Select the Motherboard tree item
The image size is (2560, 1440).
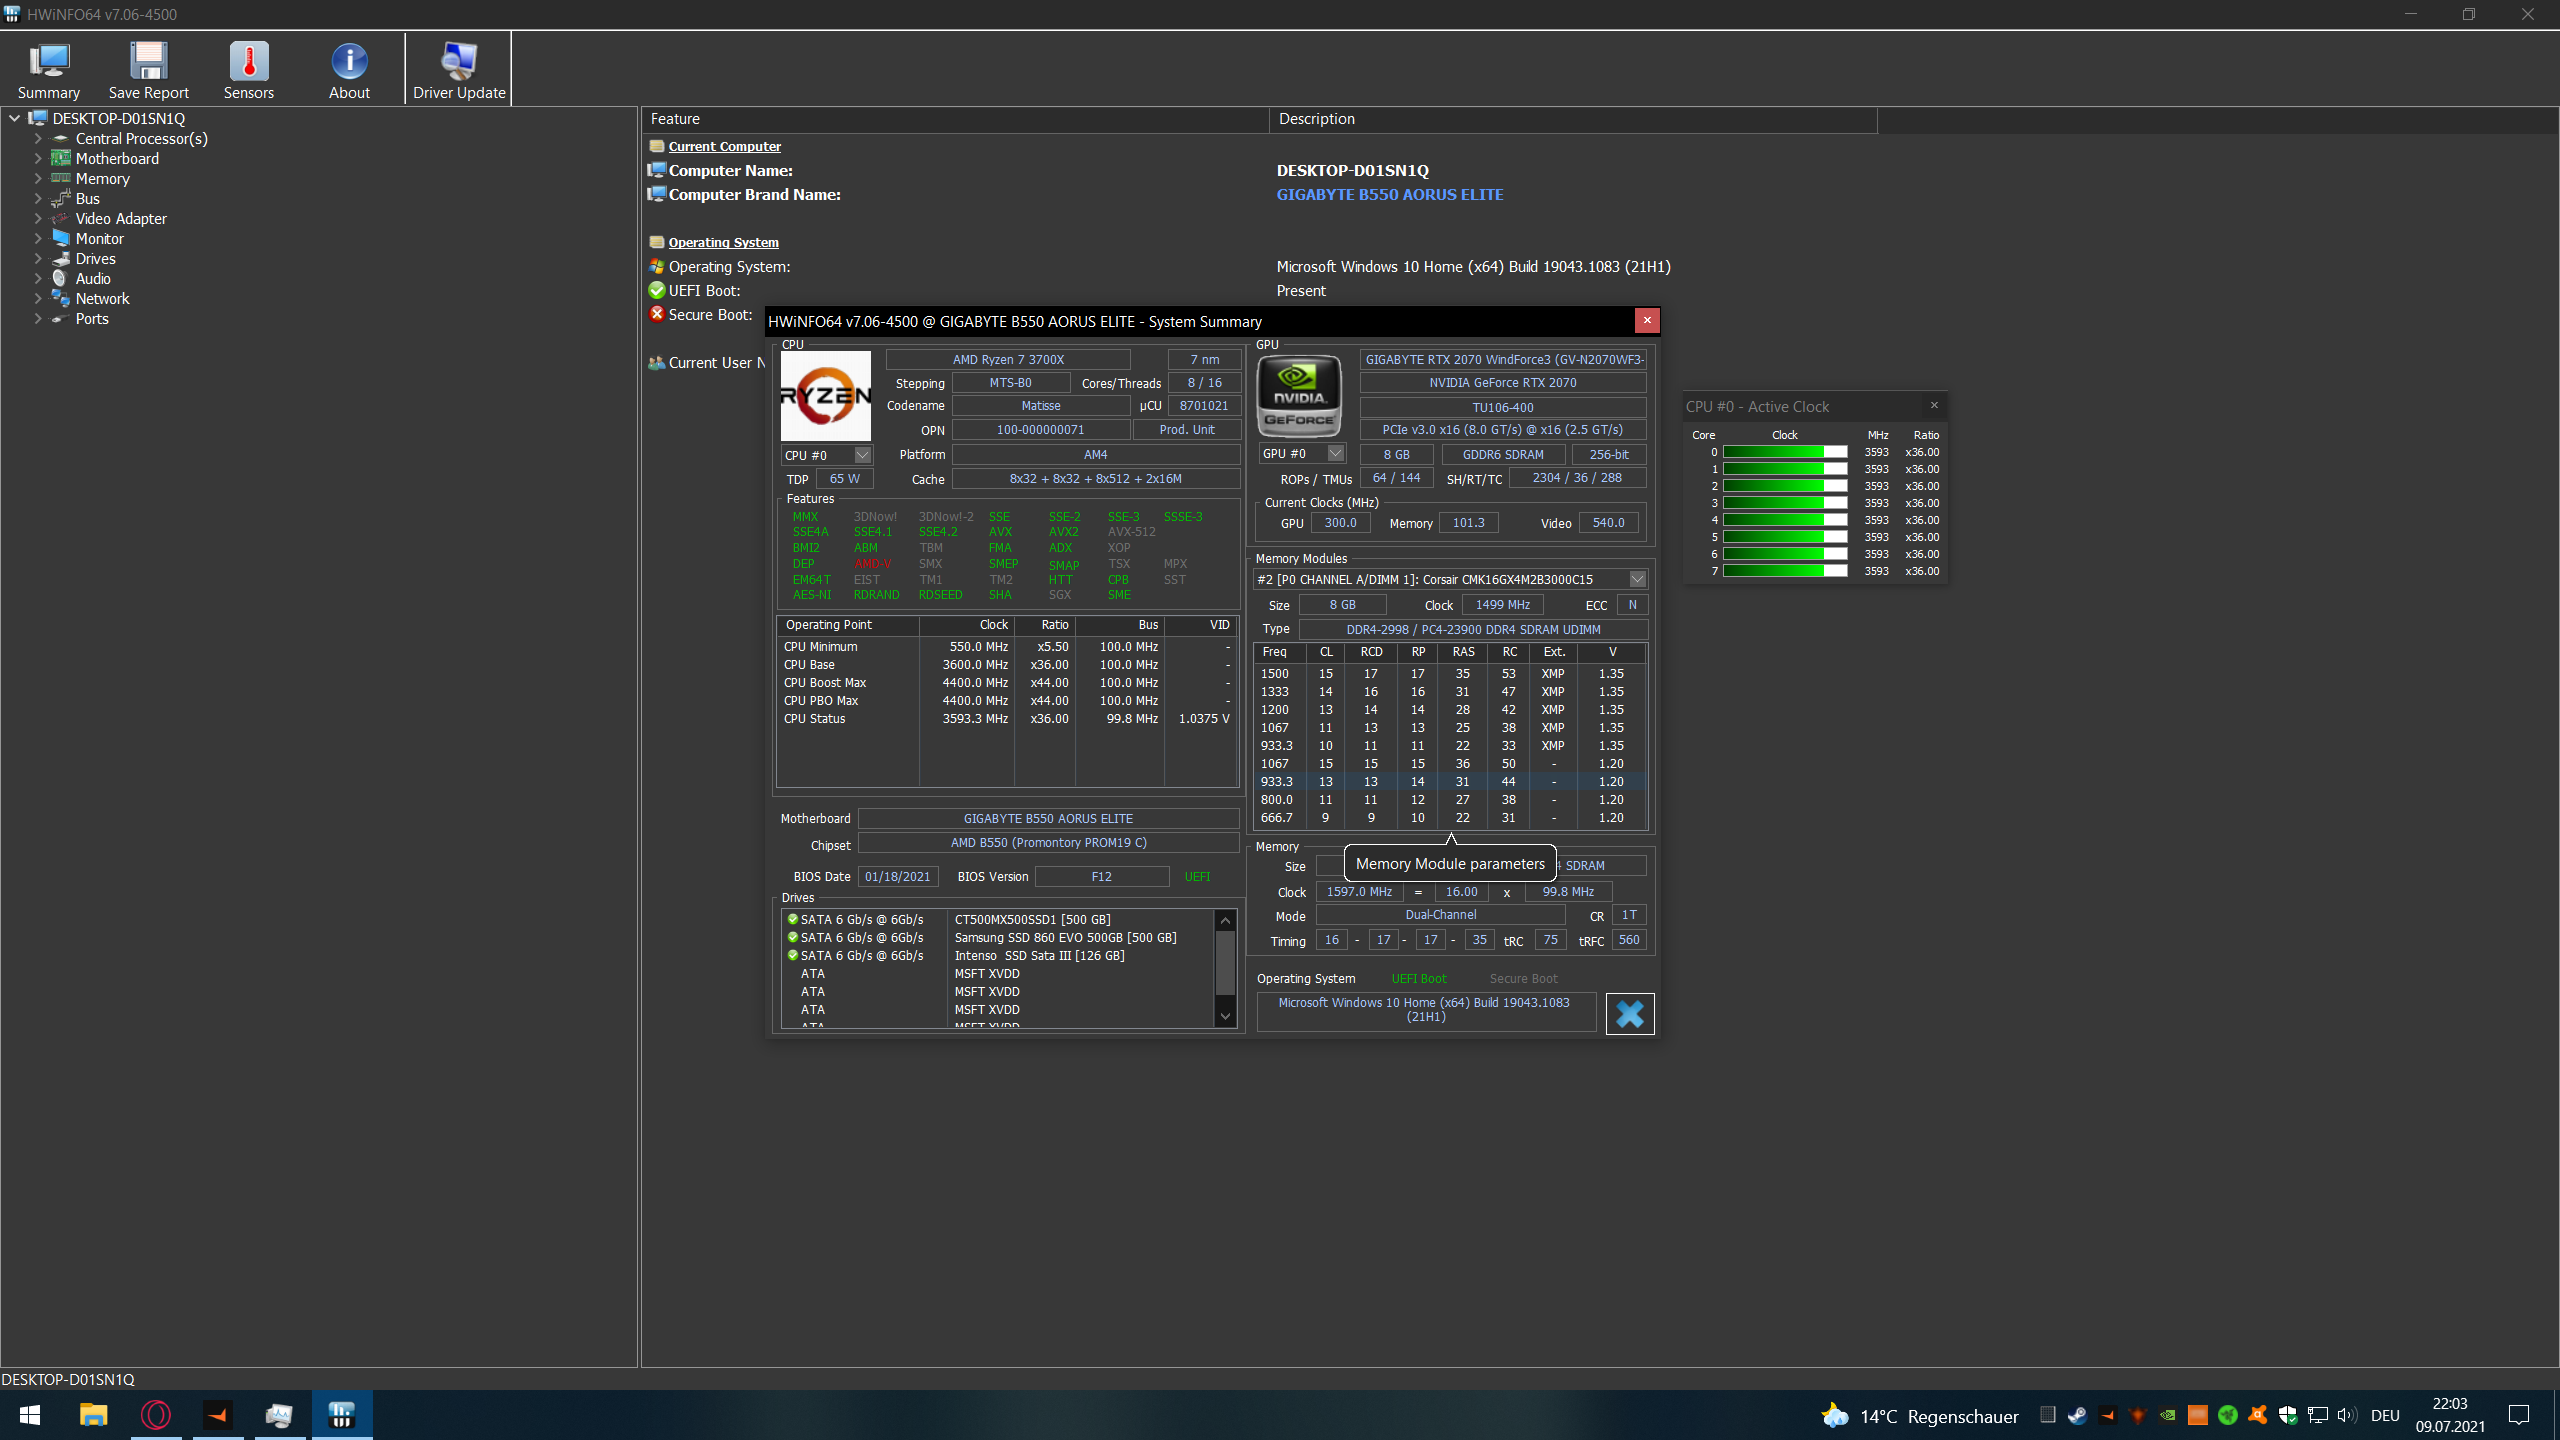(x=117, y=159)
